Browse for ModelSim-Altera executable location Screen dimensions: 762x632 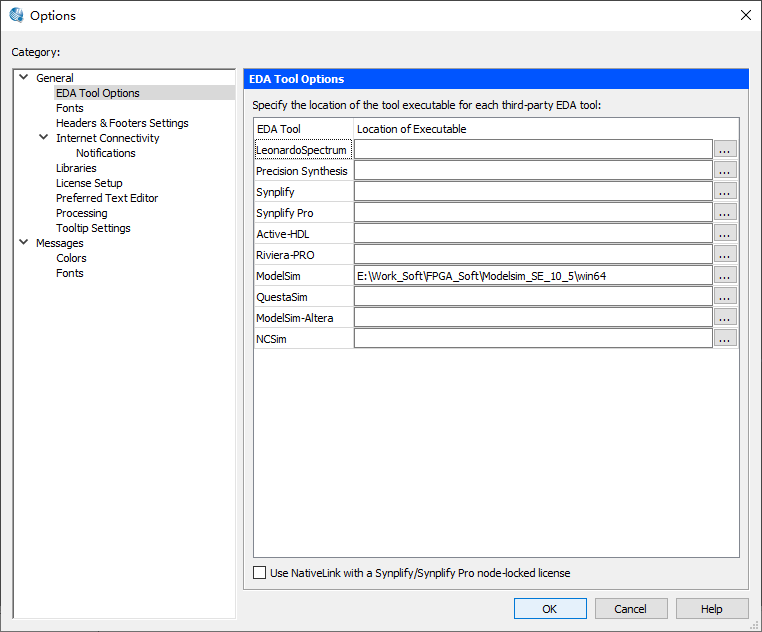(x=725, y=317)
